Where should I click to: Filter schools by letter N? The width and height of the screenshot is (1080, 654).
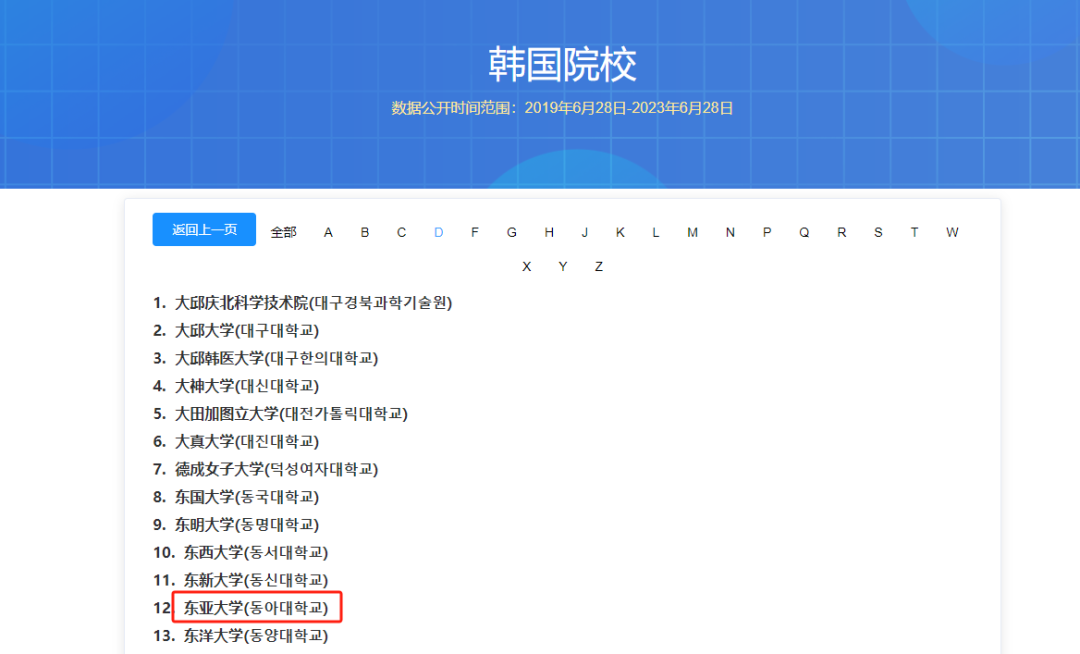730,233
